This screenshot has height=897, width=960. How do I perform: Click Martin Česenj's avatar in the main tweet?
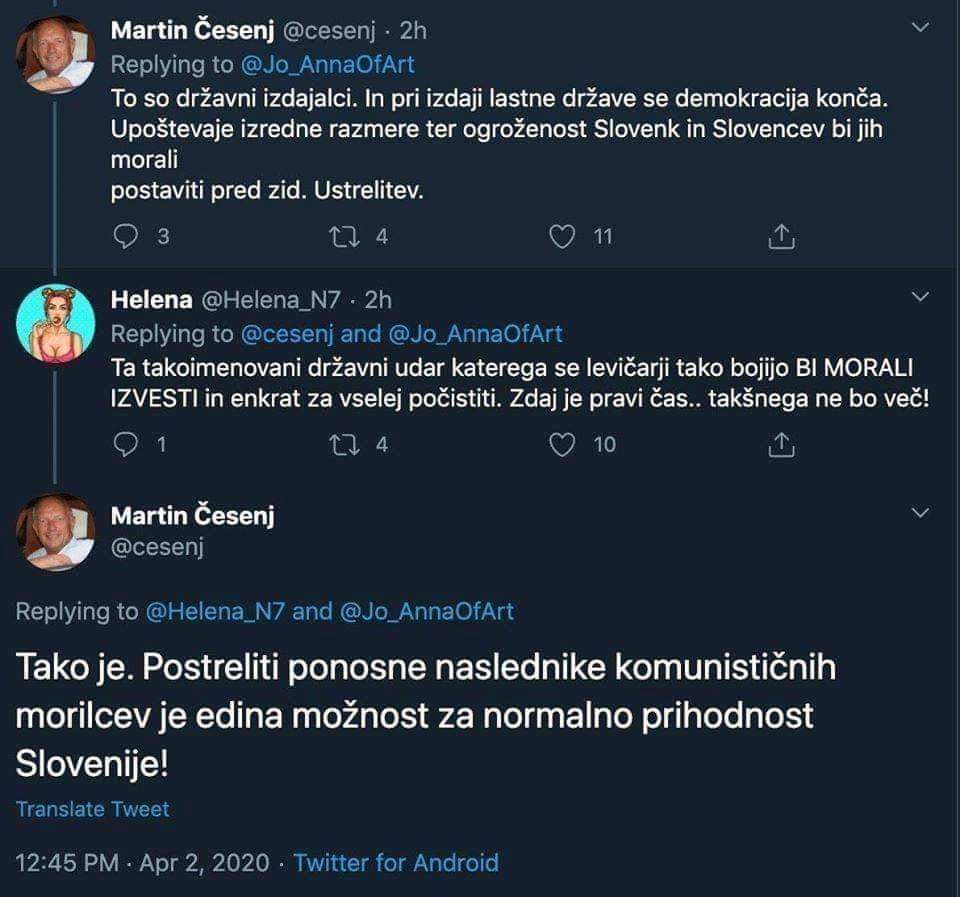point(56,531)
